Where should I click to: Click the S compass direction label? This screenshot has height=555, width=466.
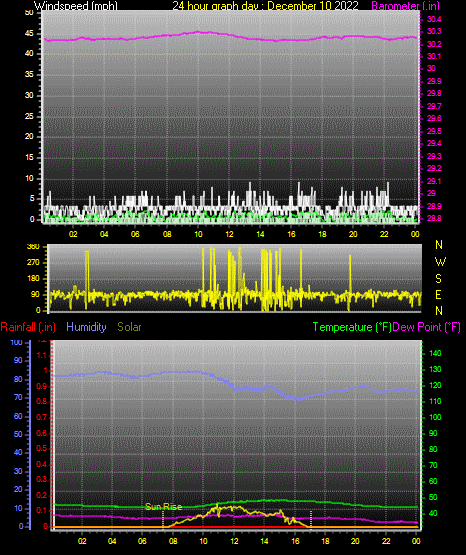click(438, 279)
